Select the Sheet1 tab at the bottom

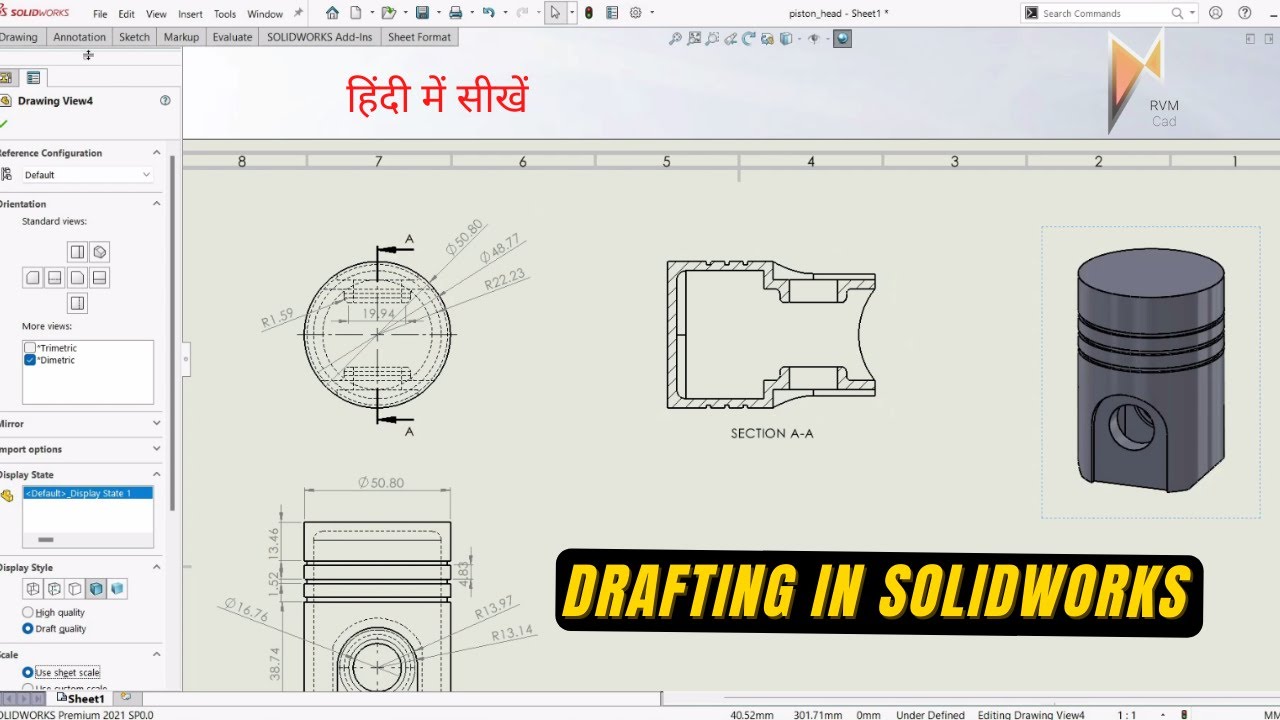80,698
